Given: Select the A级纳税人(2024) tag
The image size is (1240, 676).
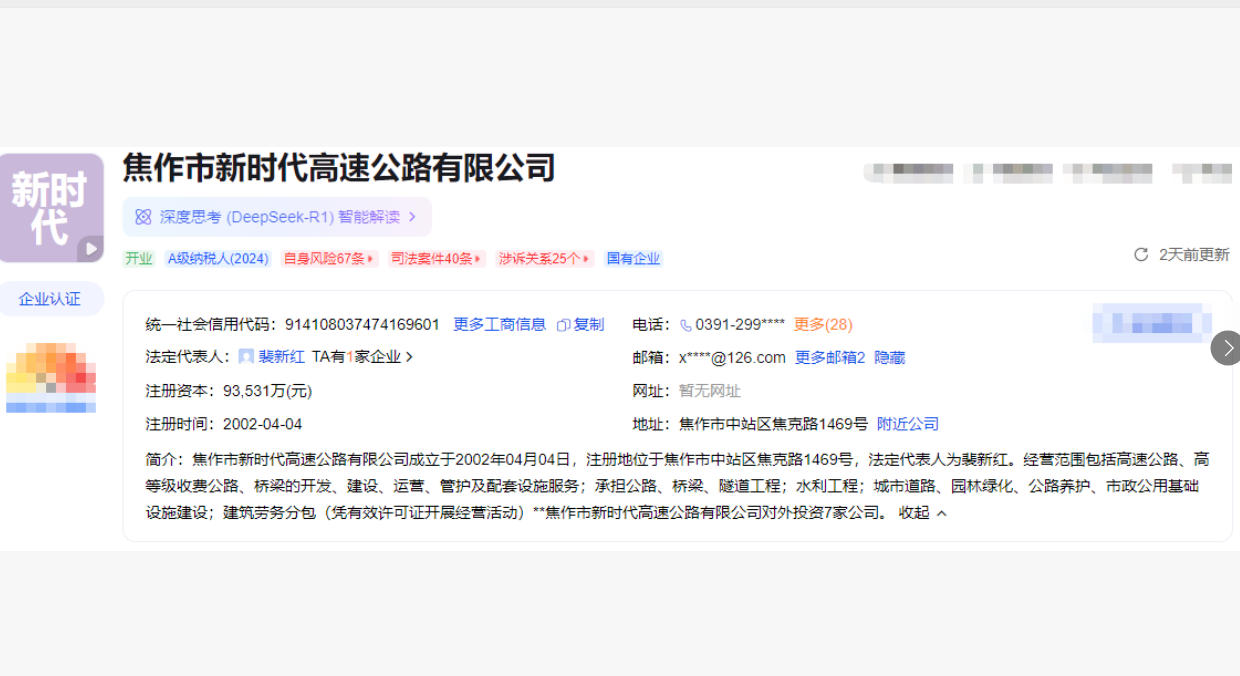Looking at the screenshot, I should [x=218, y=258].
